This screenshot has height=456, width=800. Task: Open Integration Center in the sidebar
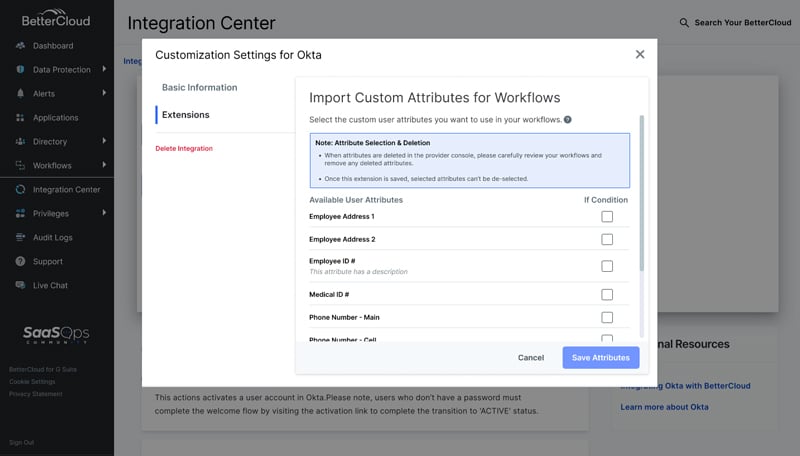point(66,190)
